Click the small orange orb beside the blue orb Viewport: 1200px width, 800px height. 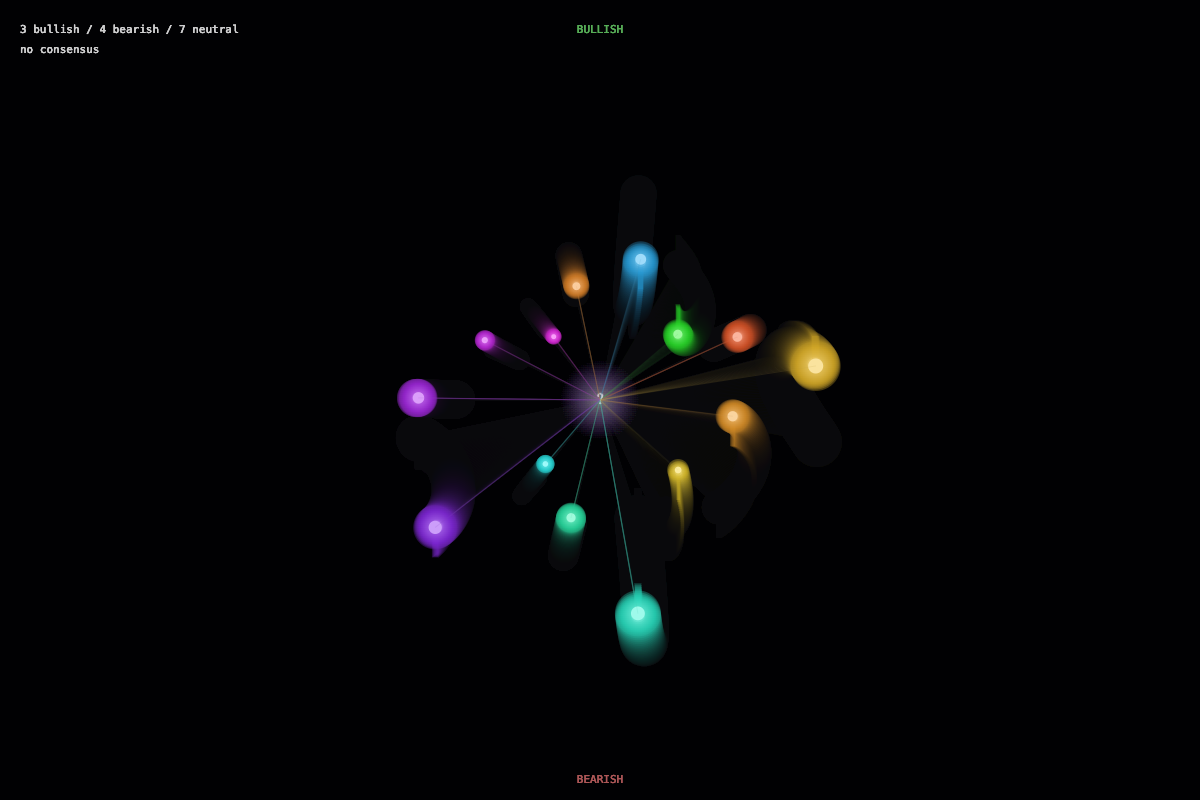pyautogui.click(x=576, y=286)
